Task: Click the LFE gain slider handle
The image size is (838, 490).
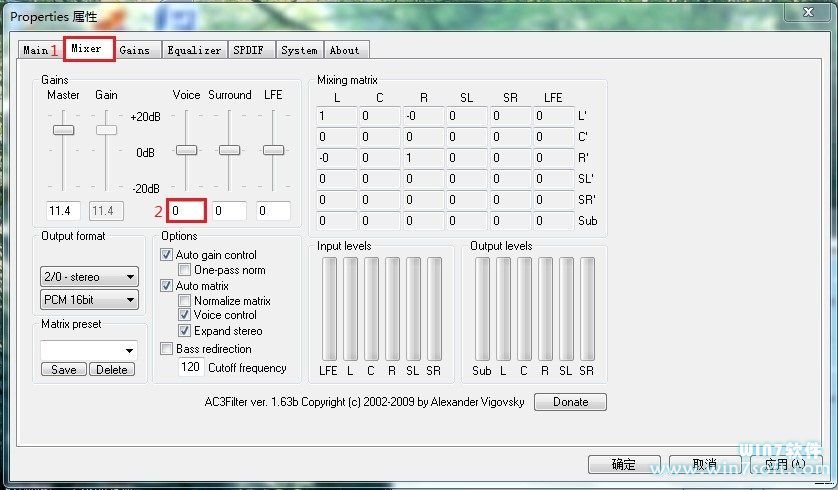Action: pos(273,150)
